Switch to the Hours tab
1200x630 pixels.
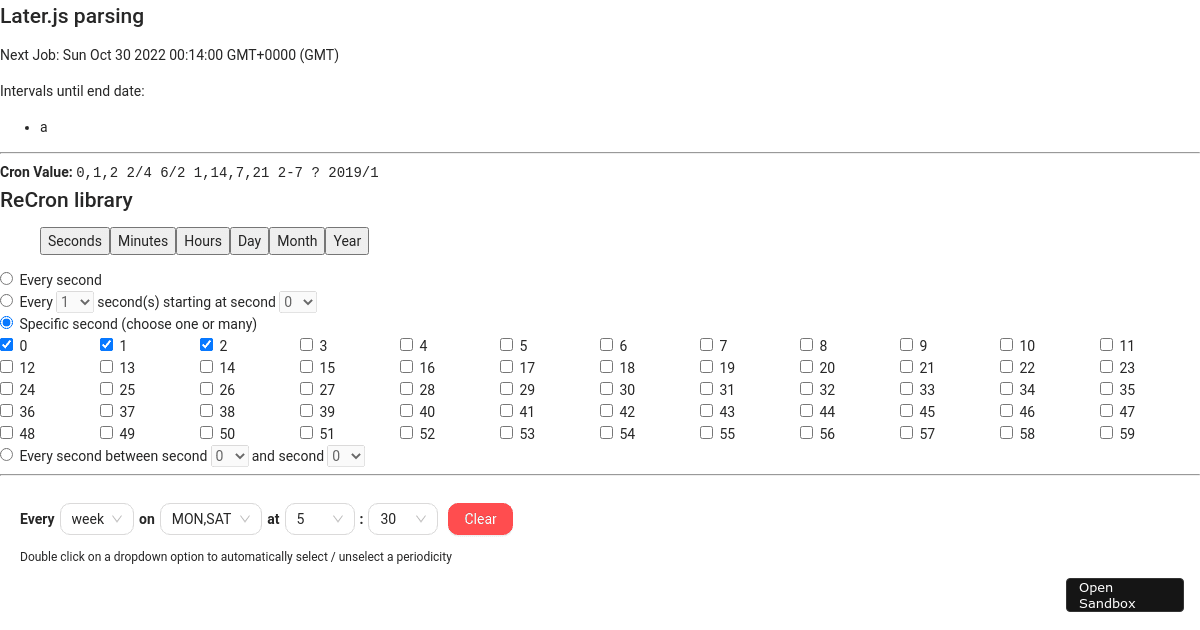(203, 240)
